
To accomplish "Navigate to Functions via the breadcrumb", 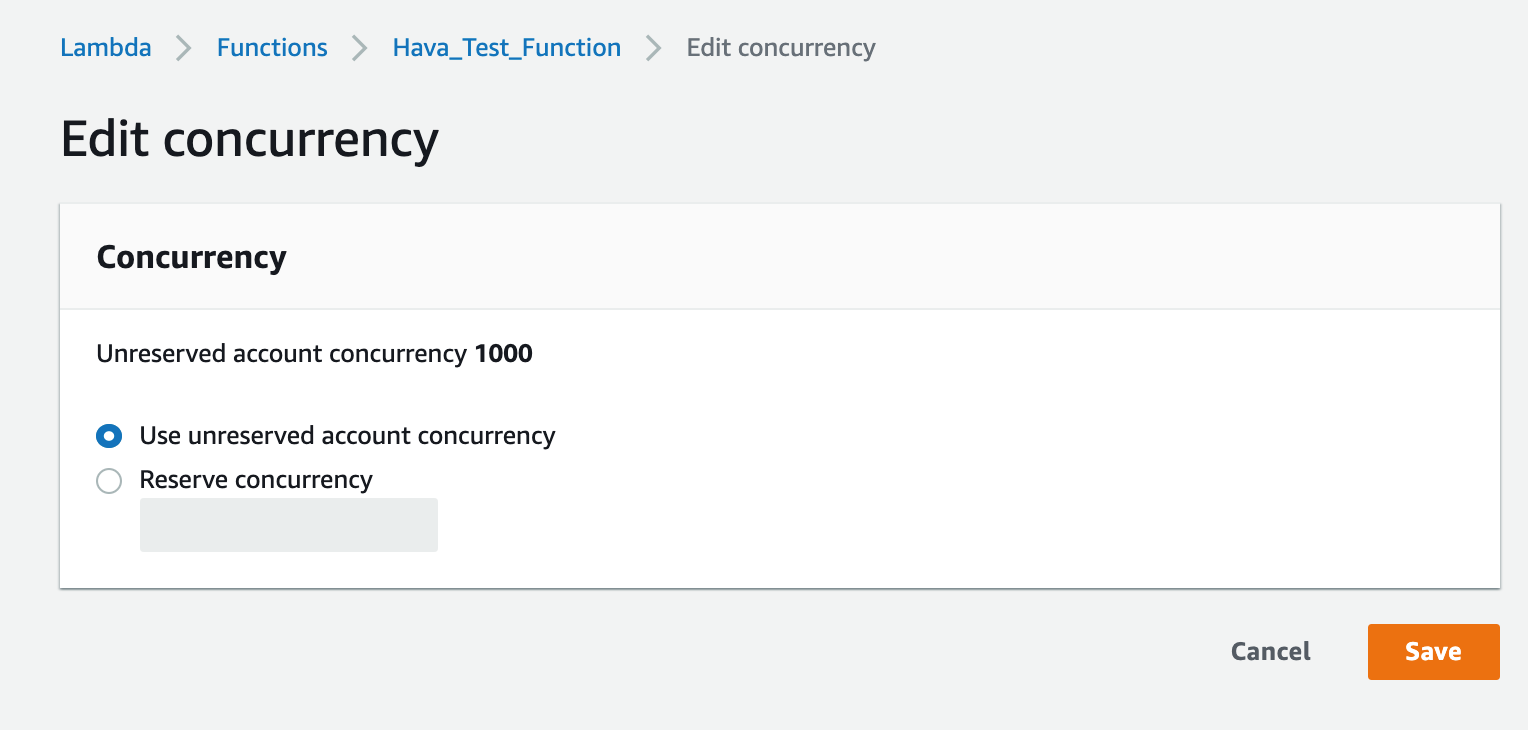I will pyautogui.click(x=272, y=47).
